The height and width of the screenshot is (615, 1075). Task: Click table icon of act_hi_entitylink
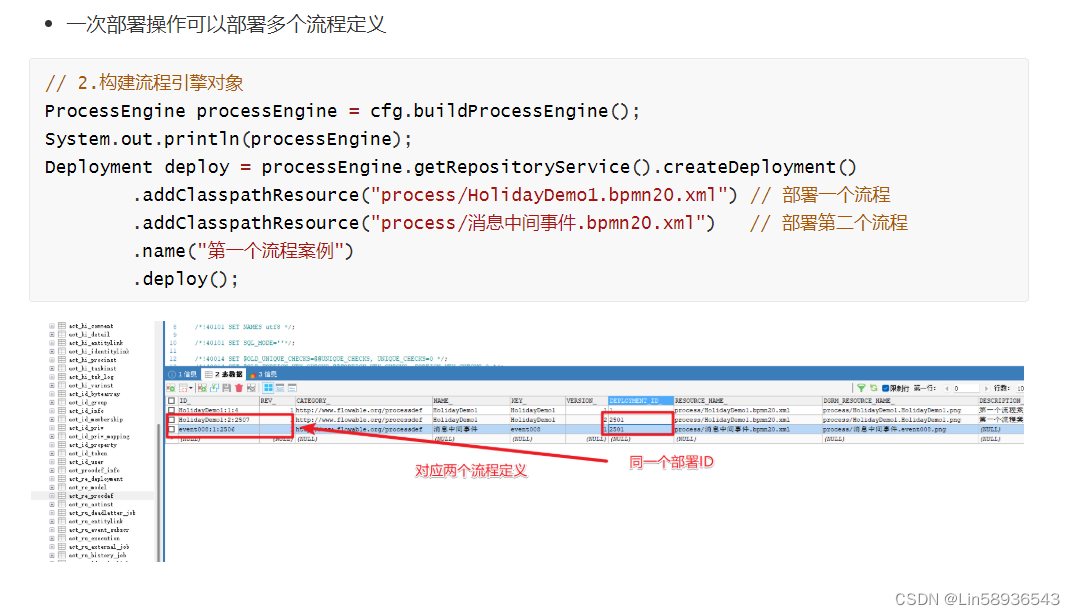pos(62,342)
